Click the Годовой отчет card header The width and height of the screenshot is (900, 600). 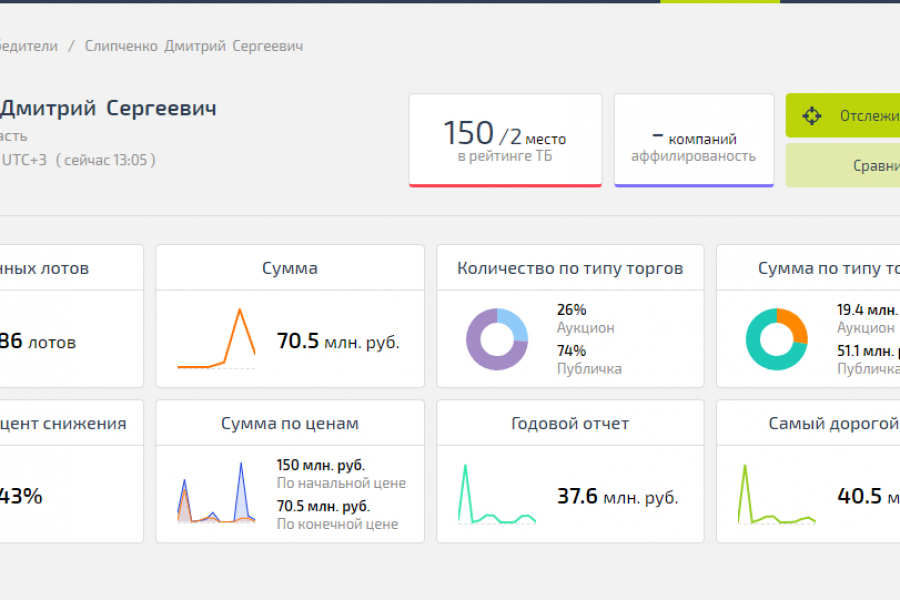pos(570,423)
